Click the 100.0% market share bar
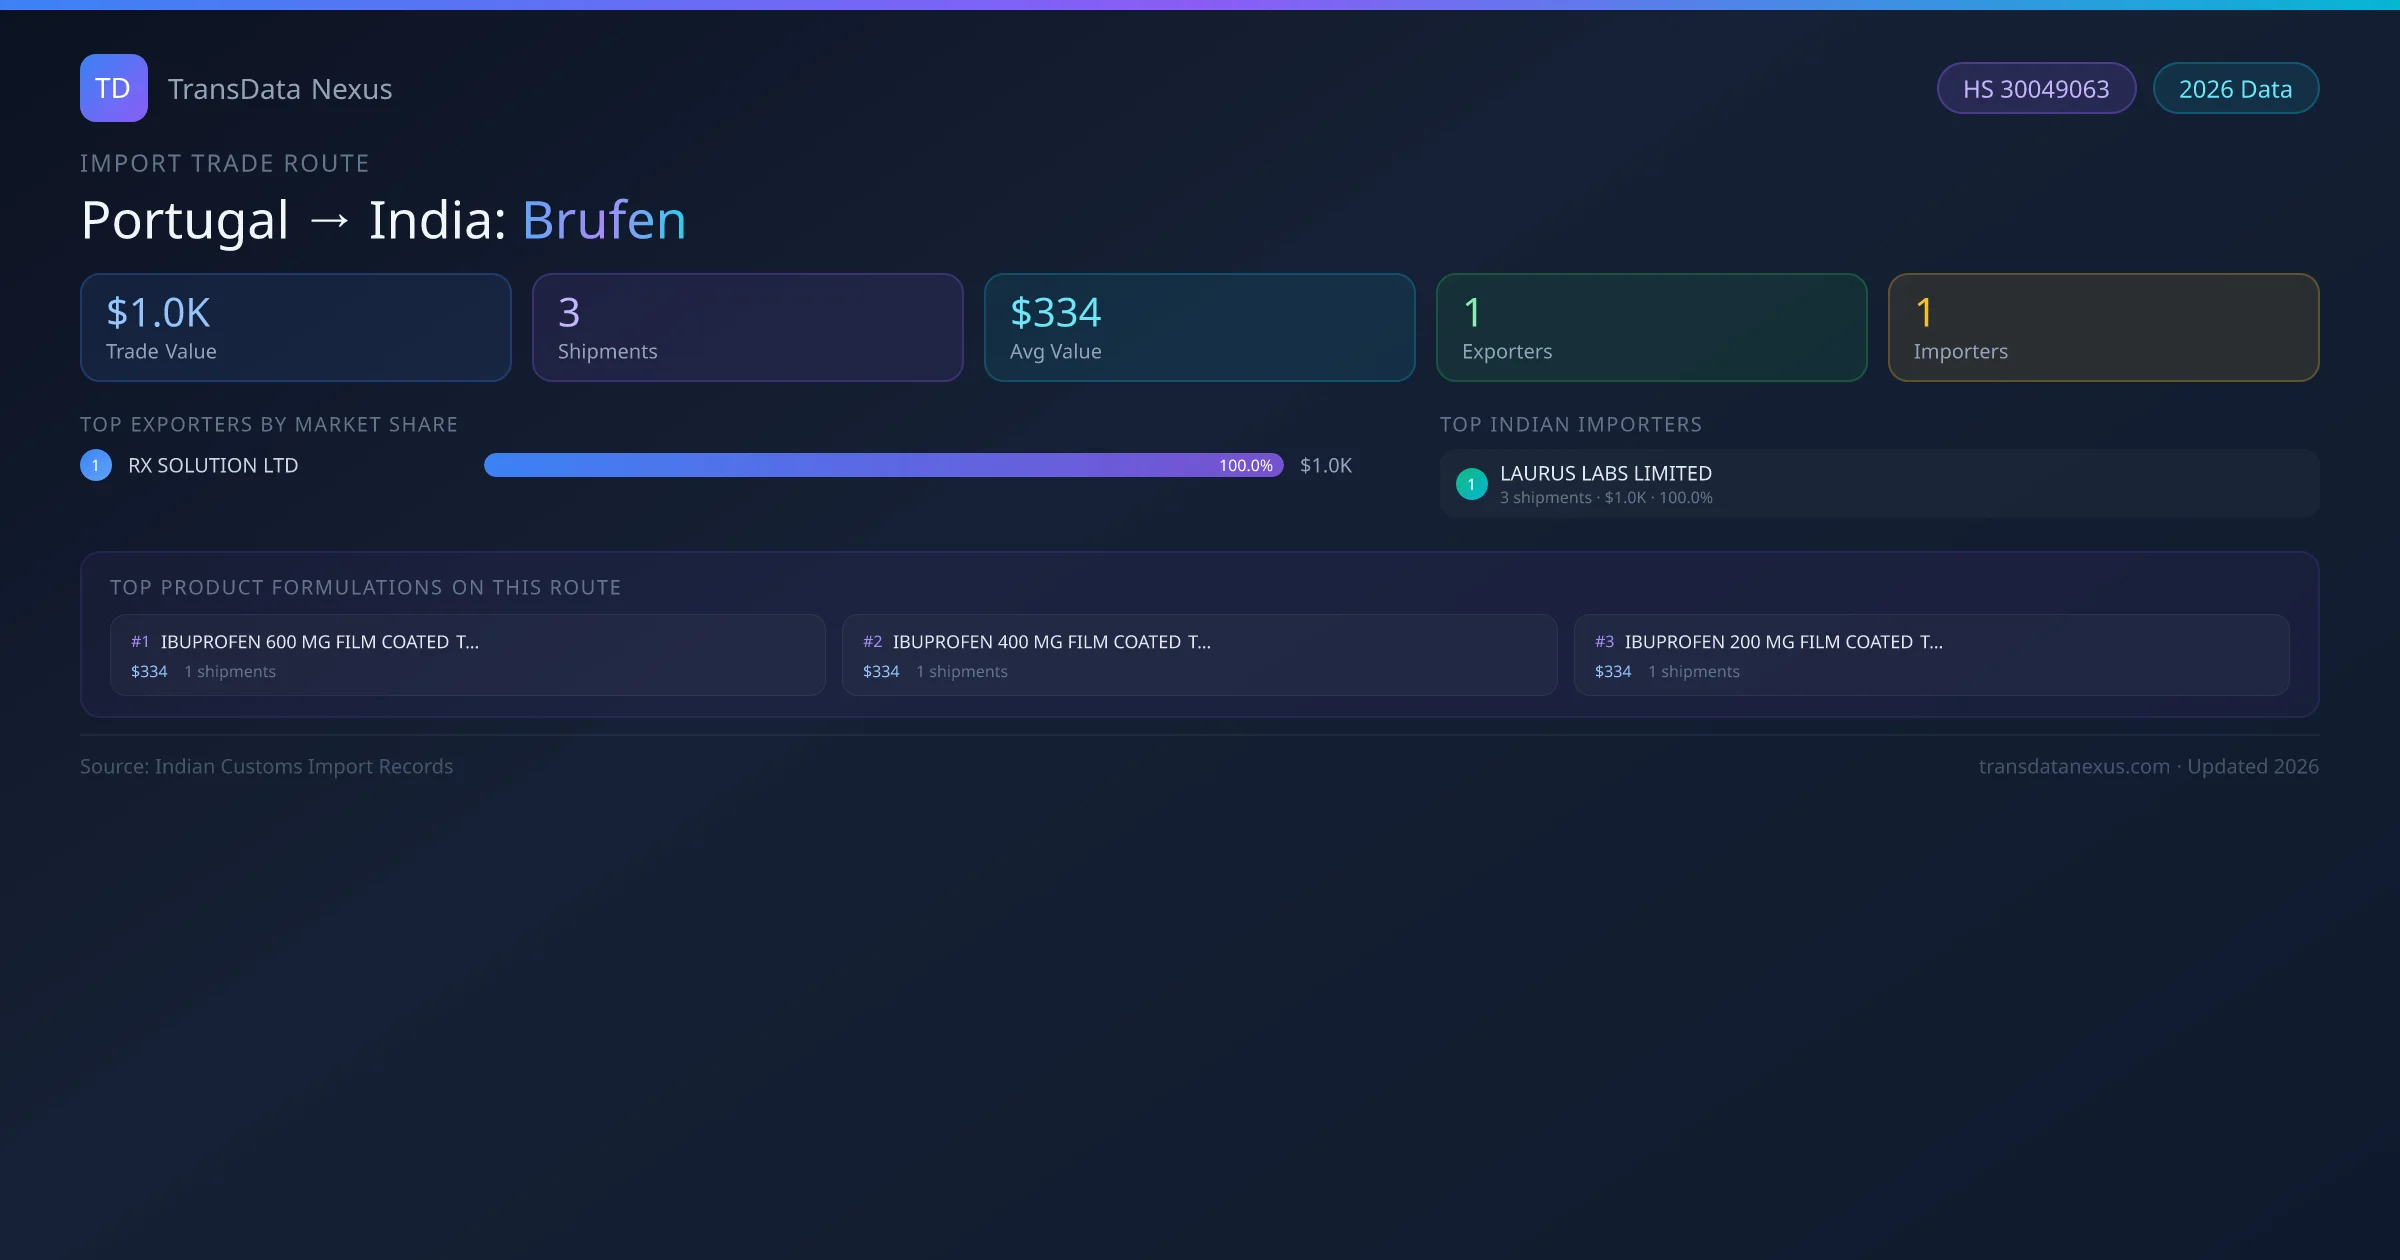The image size is (2400, 1260). pyautogui.click(x=883, y=465)
